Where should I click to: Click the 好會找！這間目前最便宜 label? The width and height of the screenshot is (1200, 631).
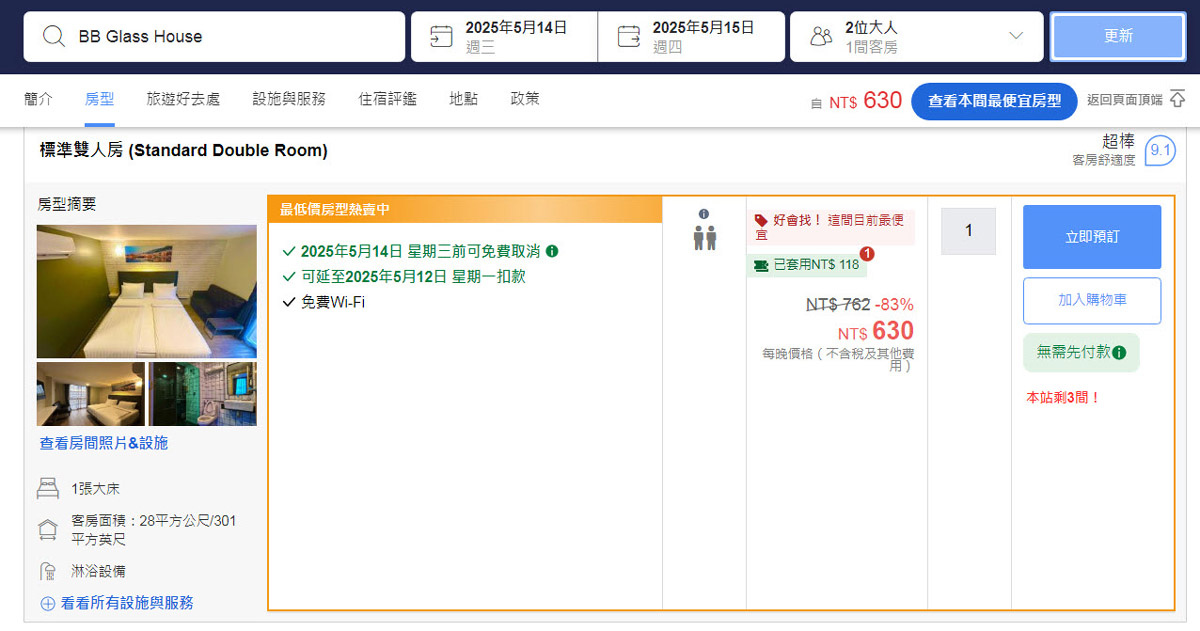pos(831,227)
